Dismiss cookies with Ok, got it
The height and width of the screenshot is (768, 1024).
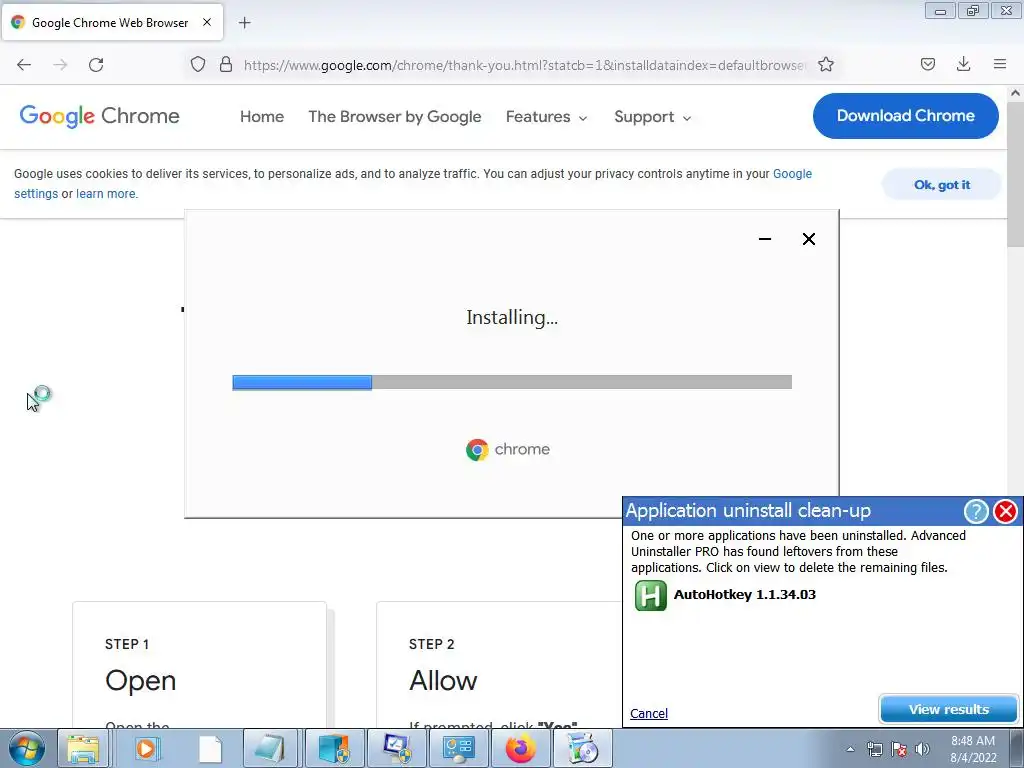click(941, 185)
